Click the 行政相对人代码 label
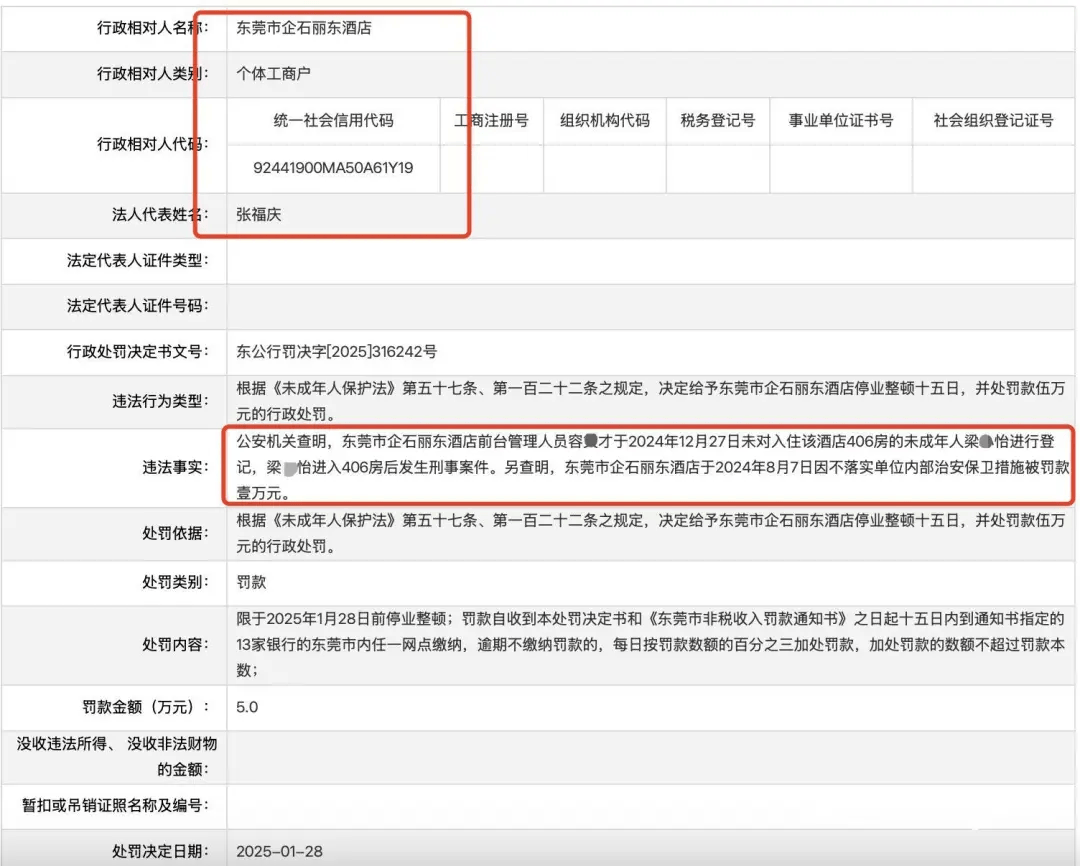Screen dimensions: 1080x866 point(152,144)
